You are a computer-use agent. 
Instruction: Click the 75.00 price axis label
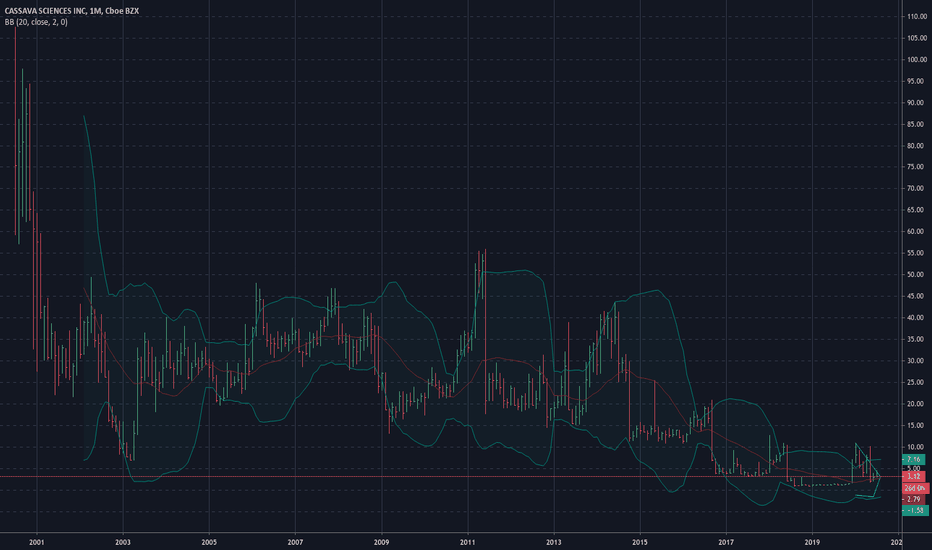pos(917,167)
